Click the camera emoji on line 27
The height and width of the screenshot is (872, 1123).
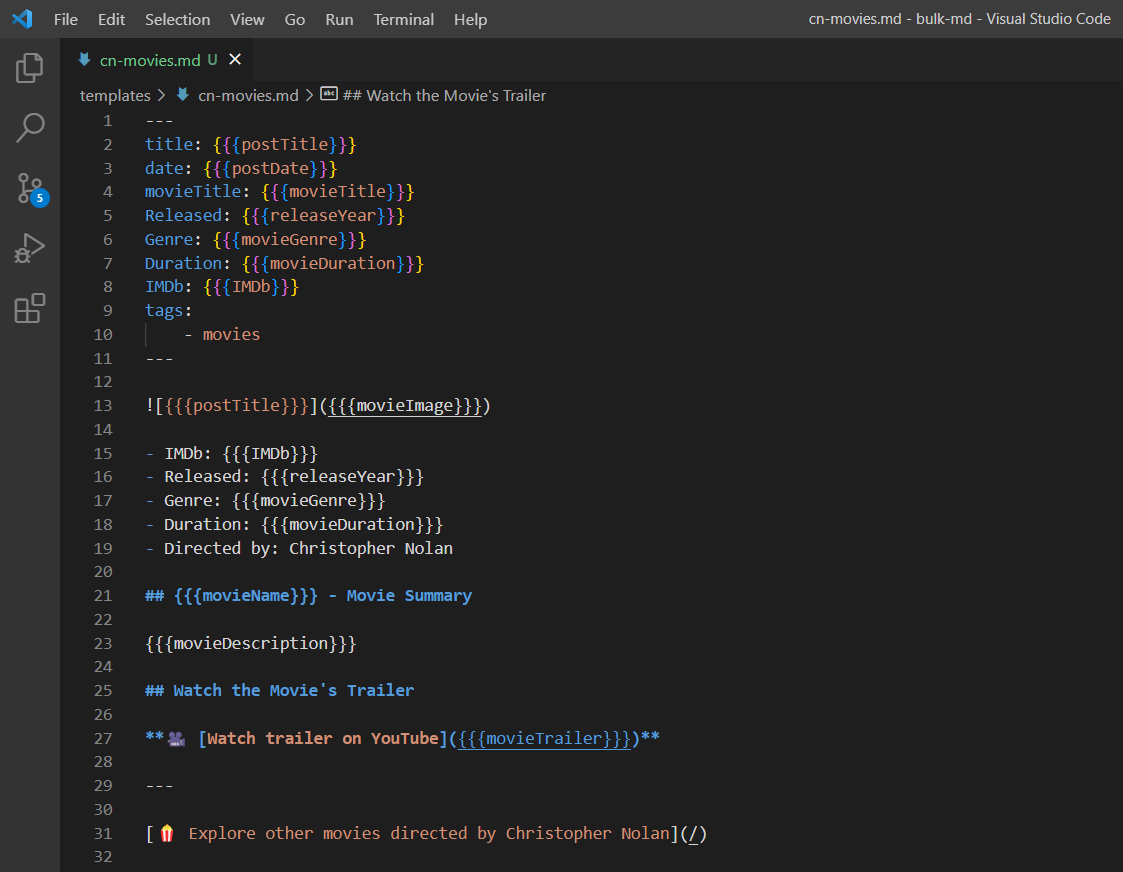176,739
